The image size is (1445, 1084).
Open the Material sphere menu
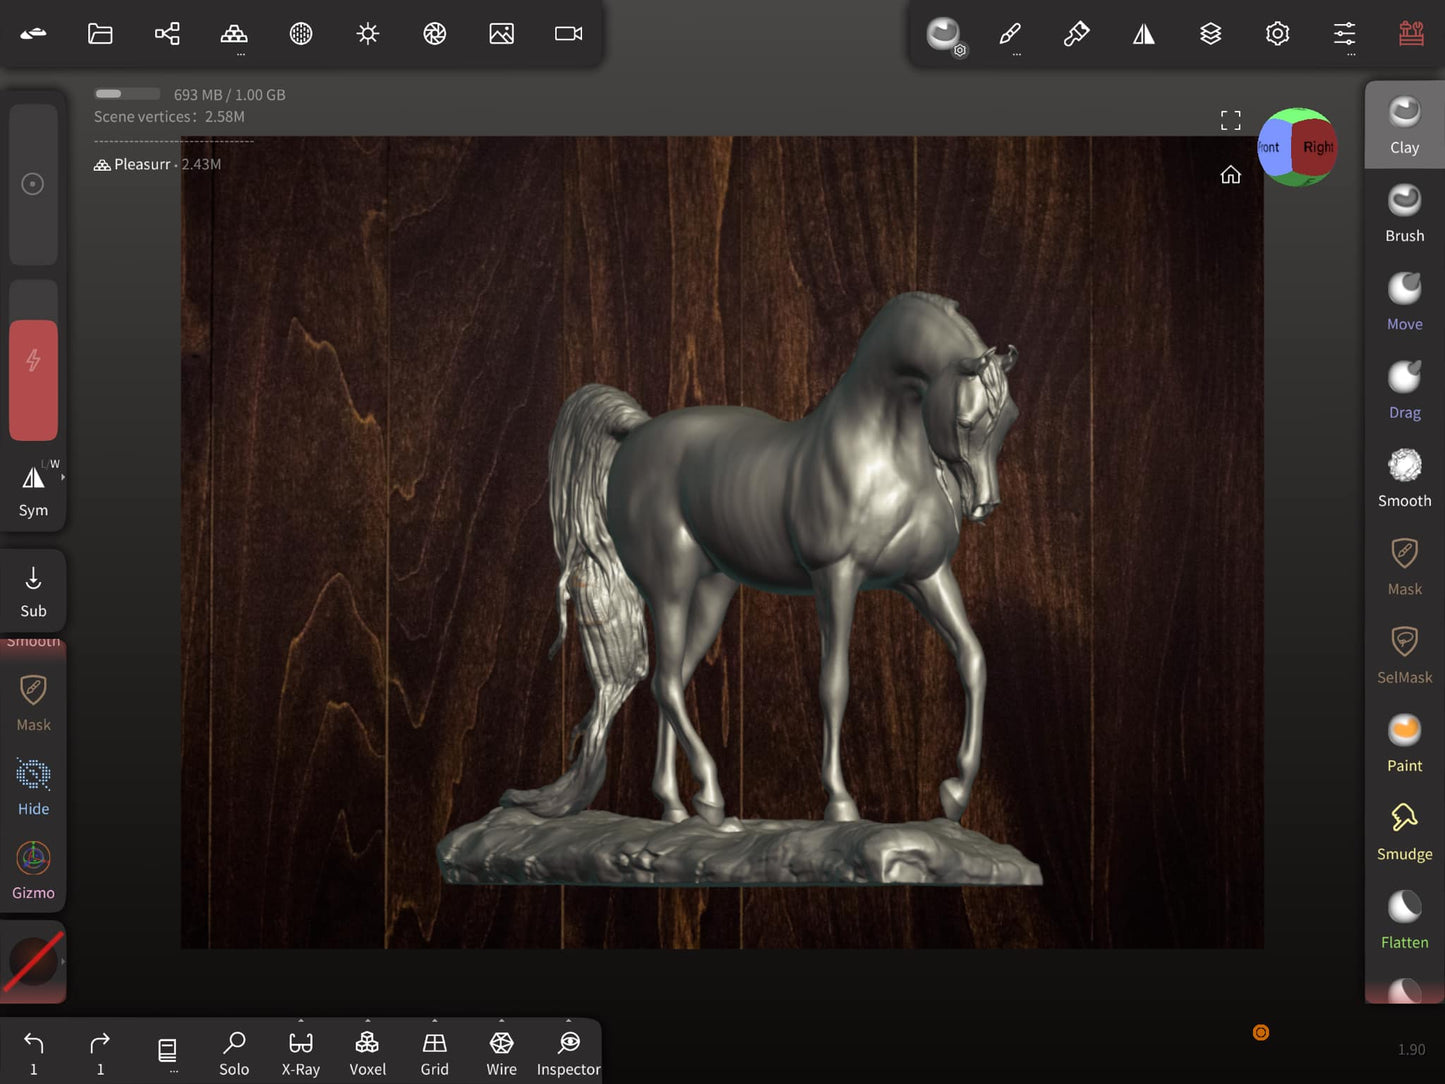pos(301,34)
